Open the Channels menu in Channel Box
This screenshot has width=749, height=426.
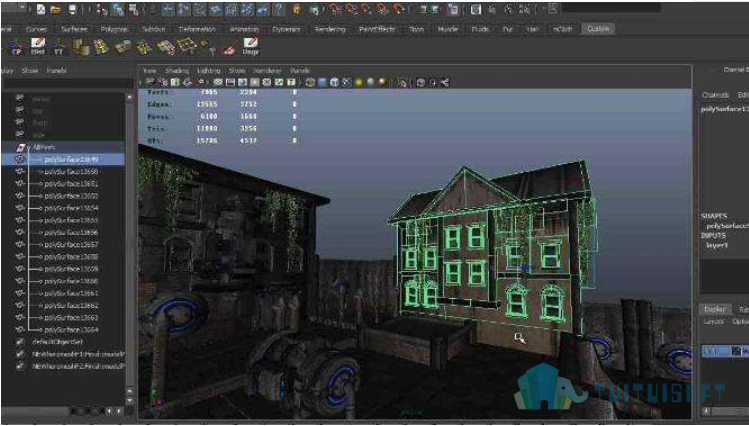click(716, 95)
